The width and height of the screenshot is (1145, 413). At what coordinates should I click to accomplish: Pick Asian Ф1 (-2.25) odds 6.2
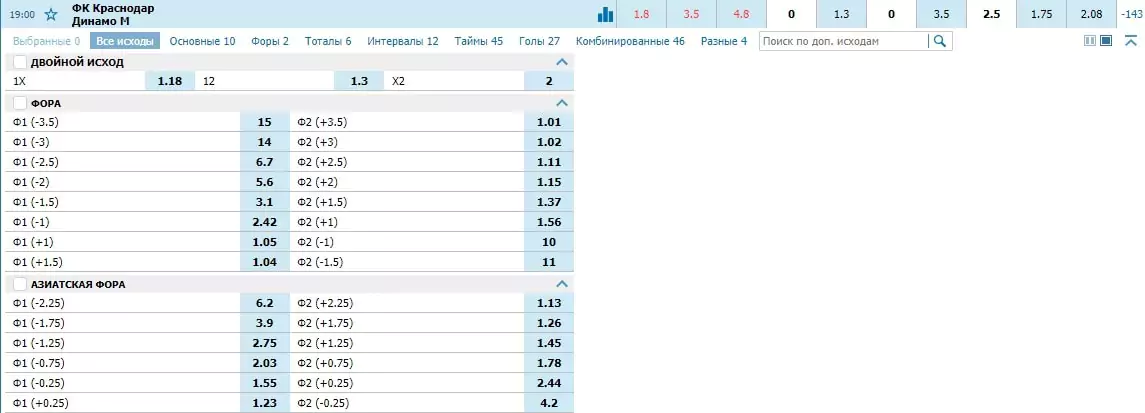click(265, 304)
